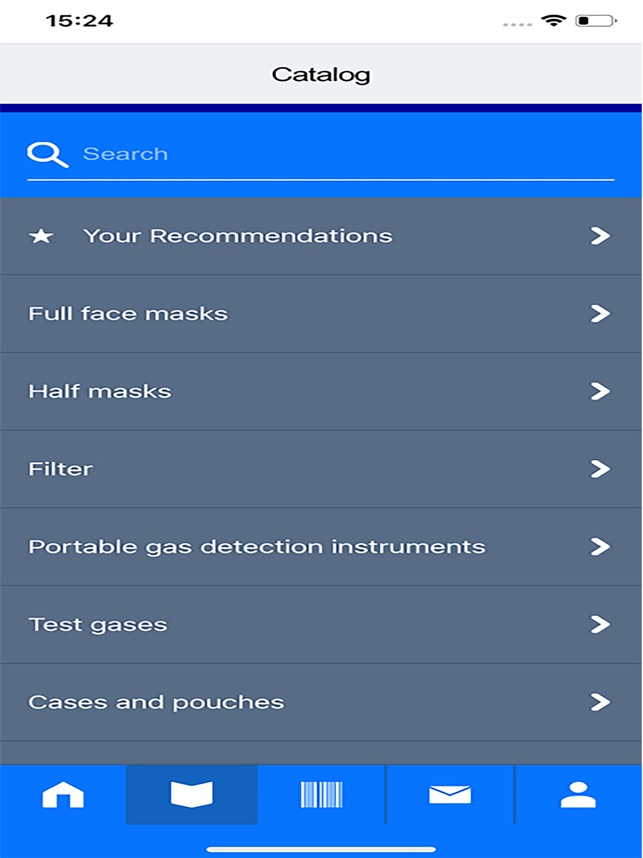Expand the Full face masks chevron
643x858 pixels.
point(599,314)
